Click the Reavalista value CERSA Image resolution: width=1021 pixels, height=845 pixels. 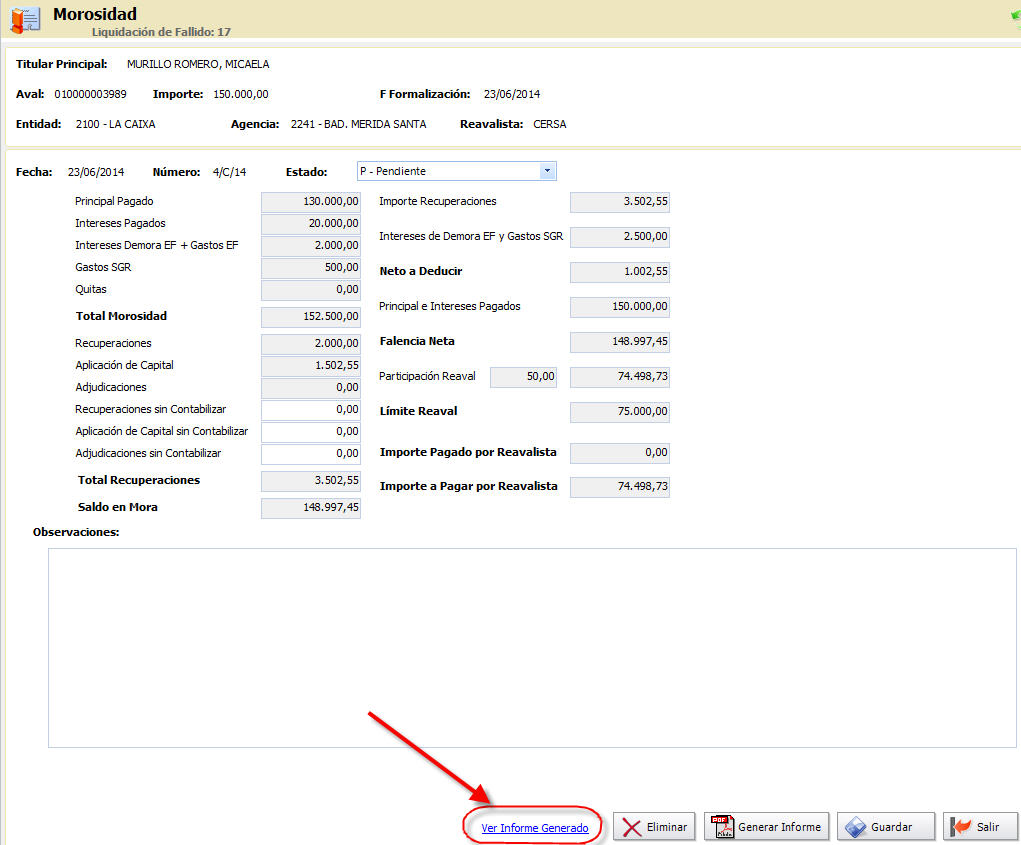[x=550, y=124]
